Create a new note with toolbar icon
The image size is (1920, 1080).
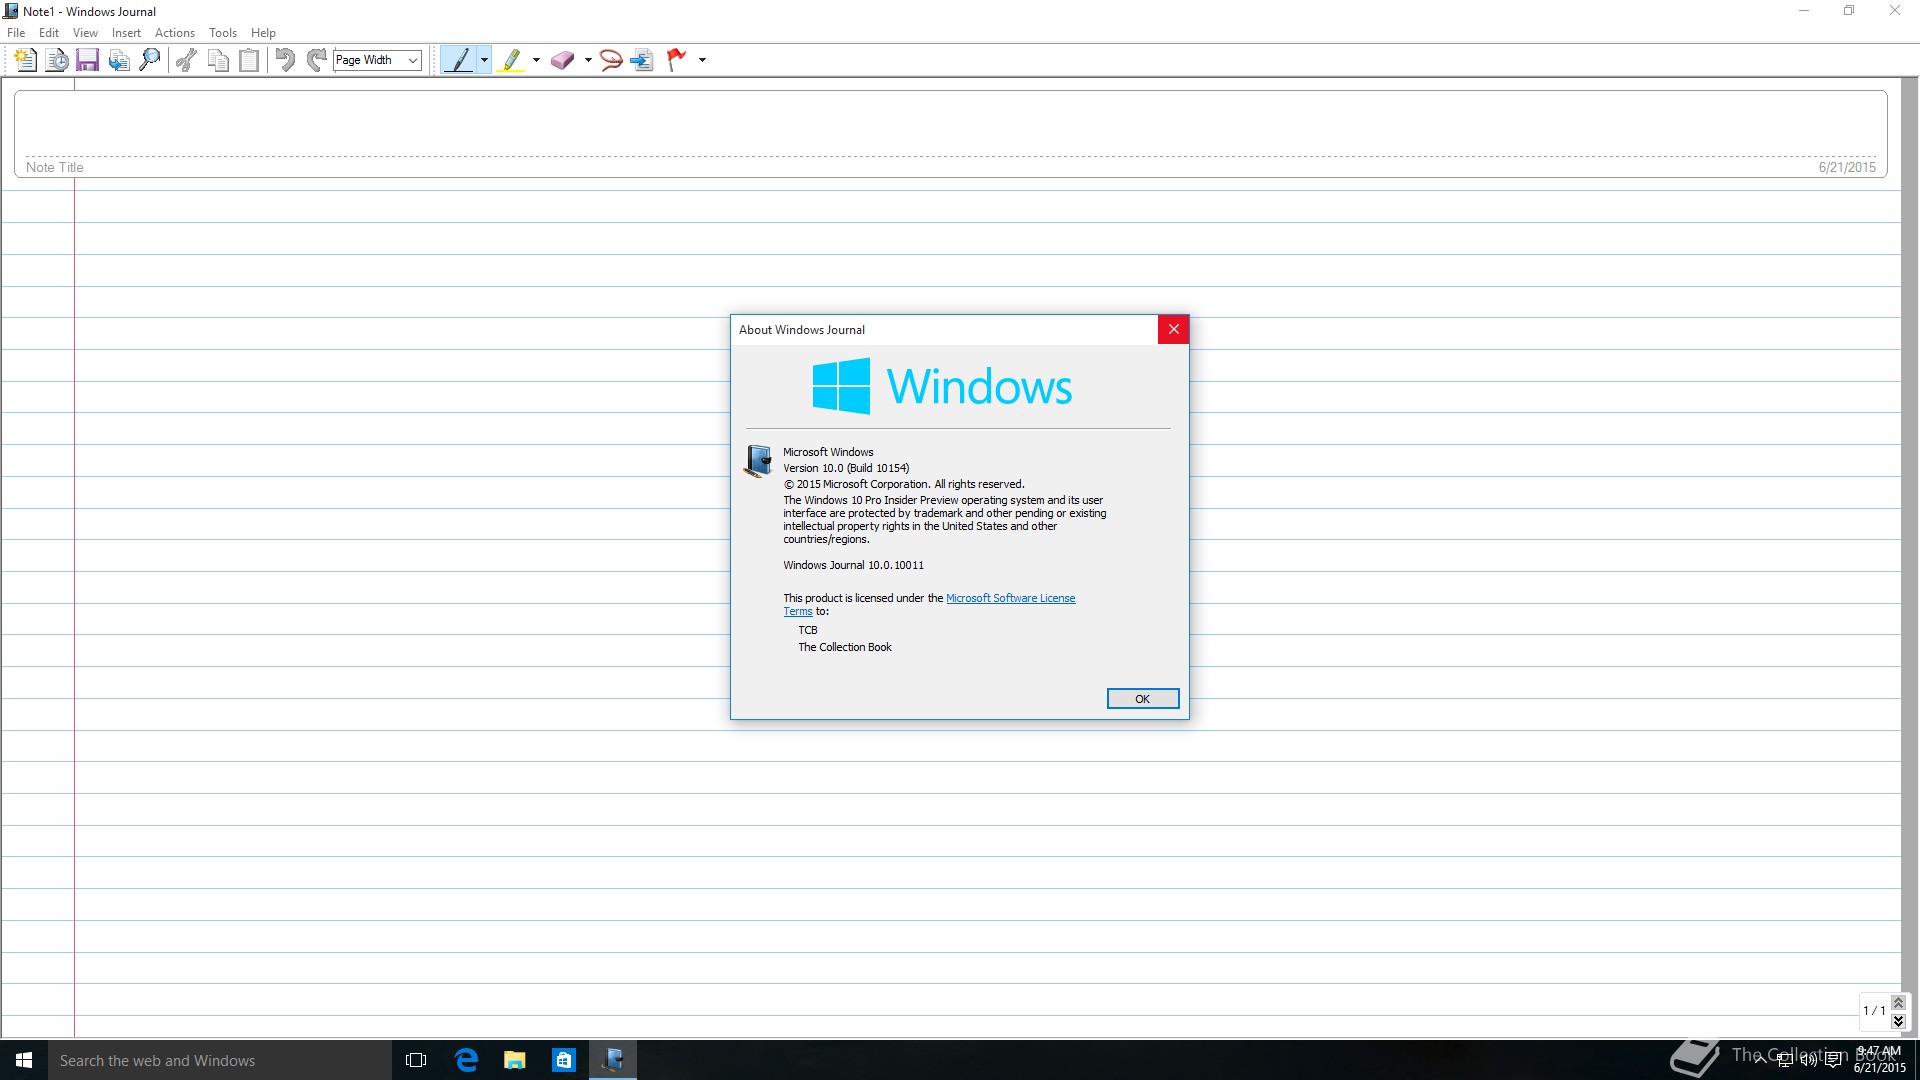[x=26, y=60]
